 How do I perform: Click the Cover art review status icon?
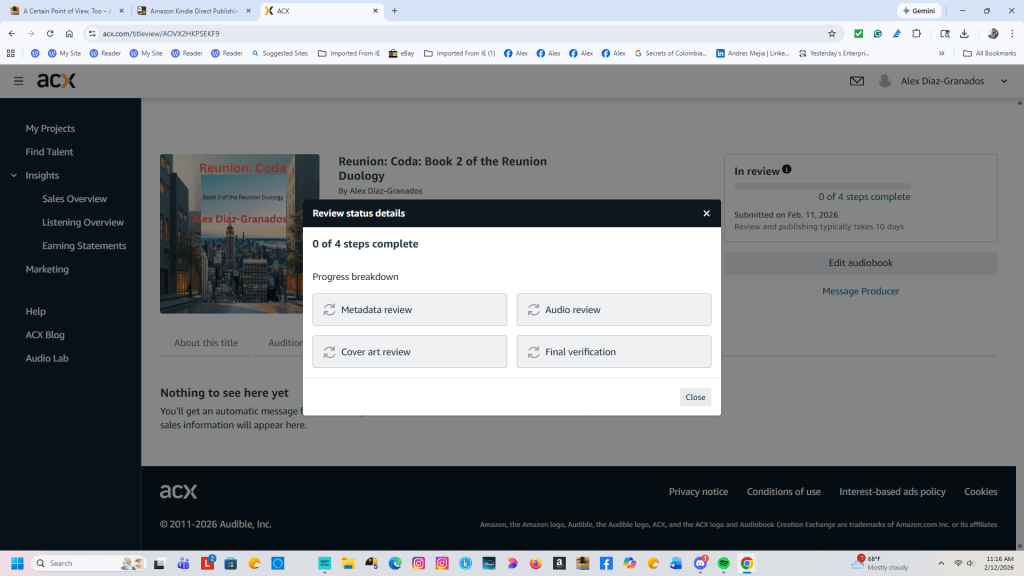click(x=329, y=352)
